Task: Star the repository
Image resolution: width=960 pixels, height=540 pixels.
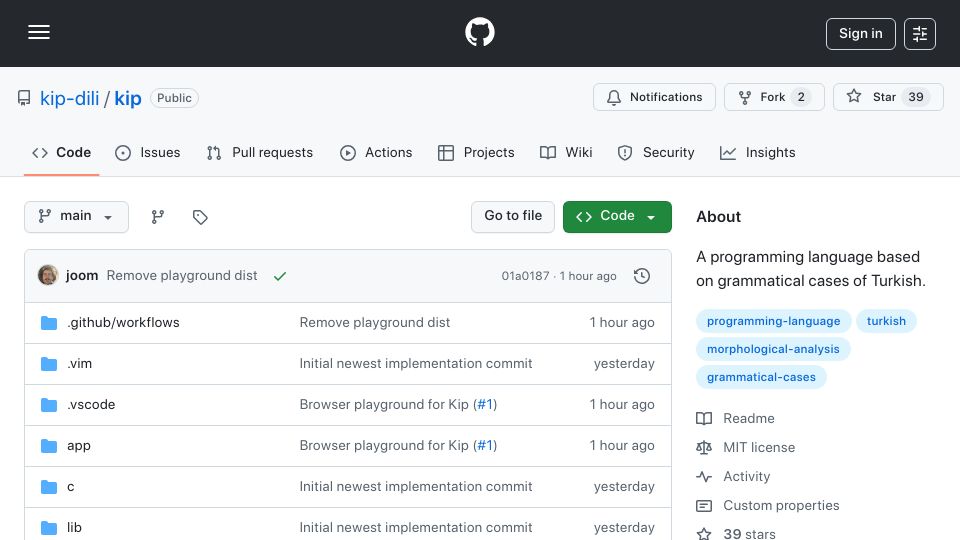Action: click(x=888, y=97)
